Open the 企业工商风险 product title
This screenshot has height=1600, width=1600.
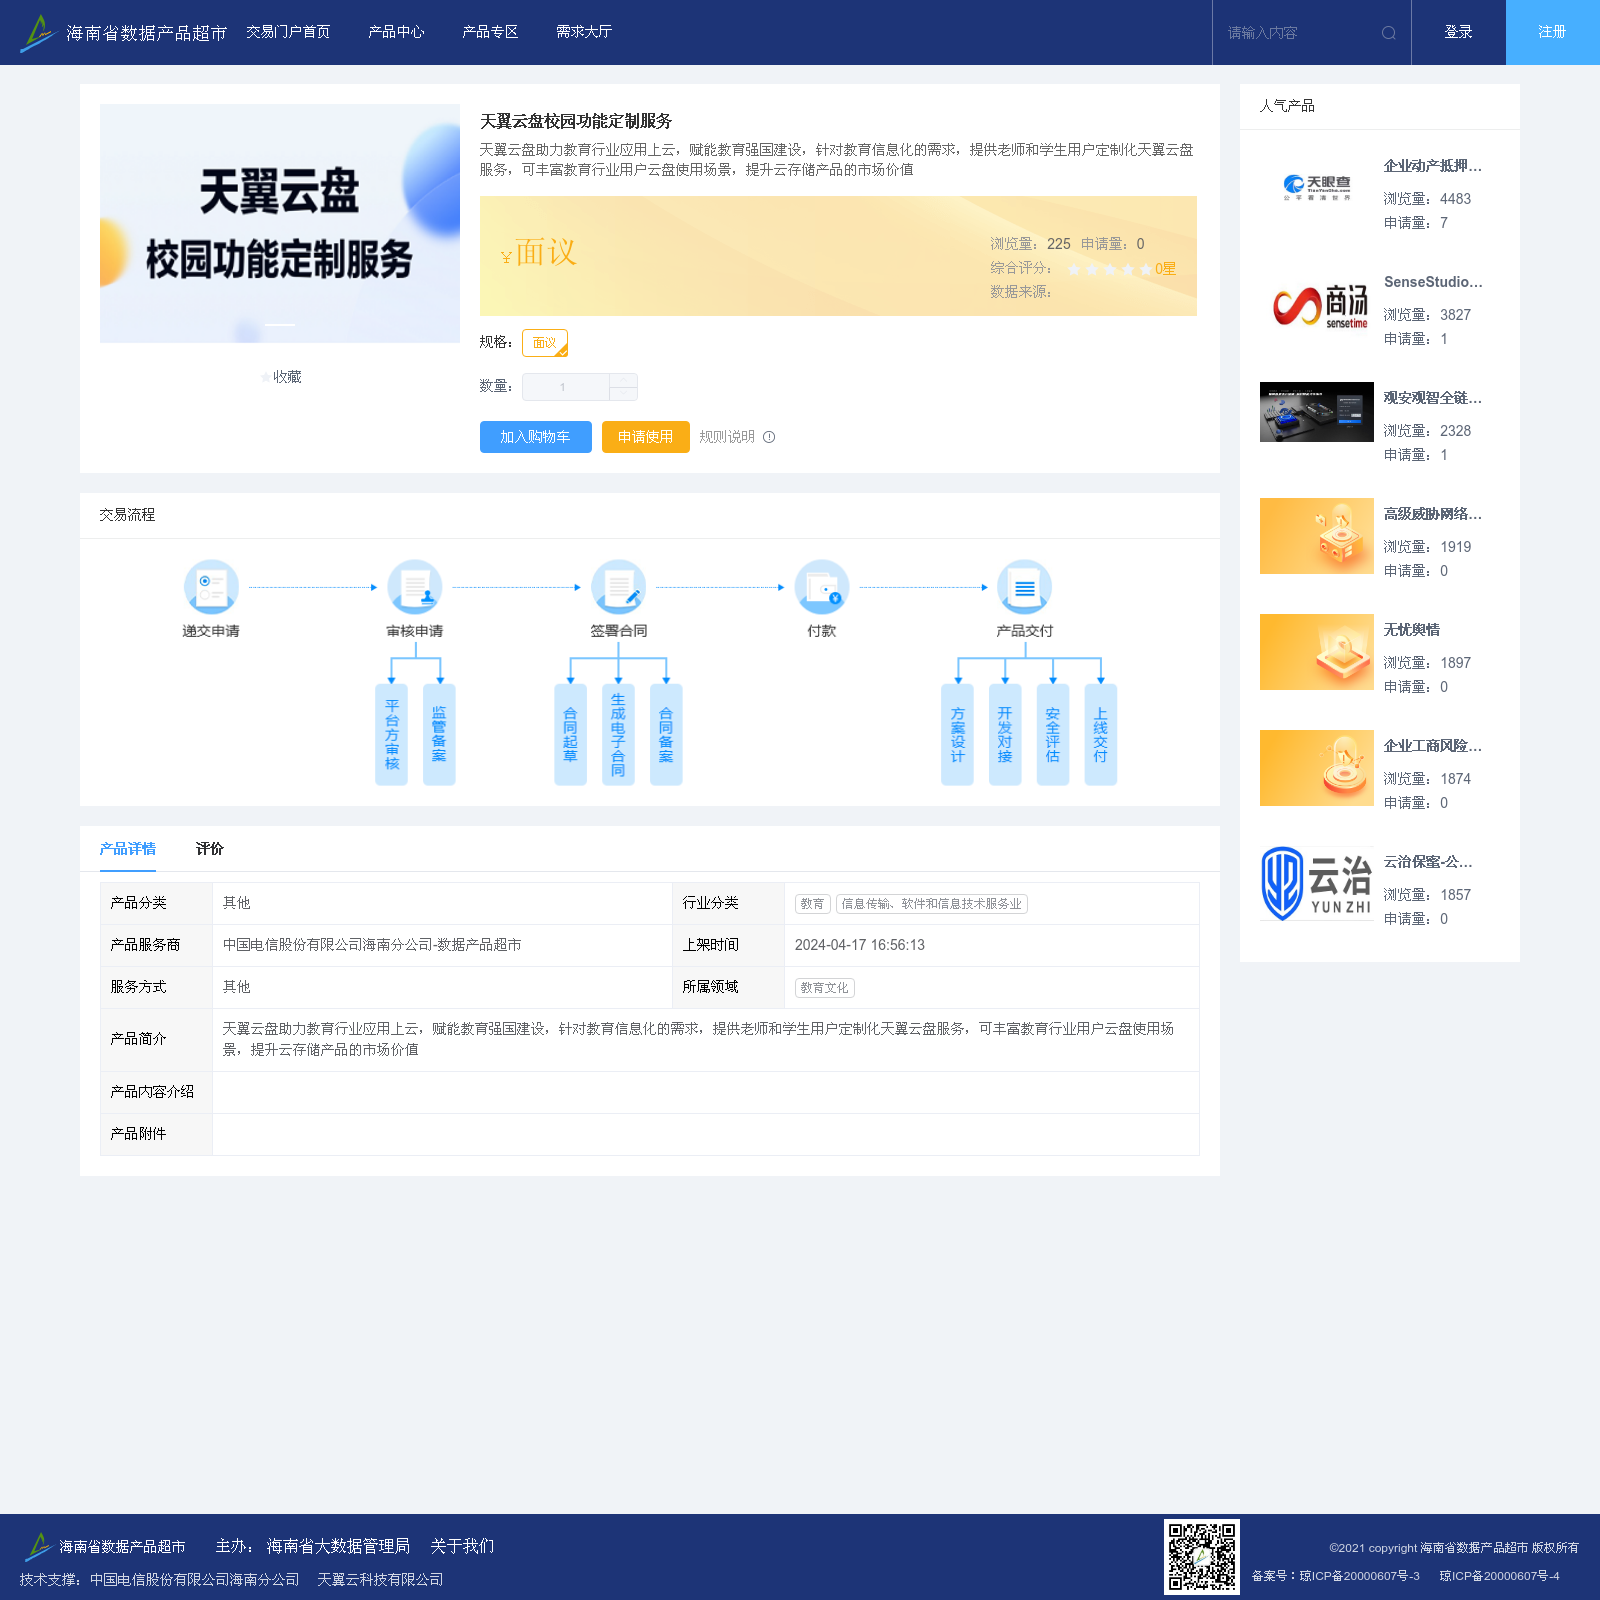[x=1433, y=746]
